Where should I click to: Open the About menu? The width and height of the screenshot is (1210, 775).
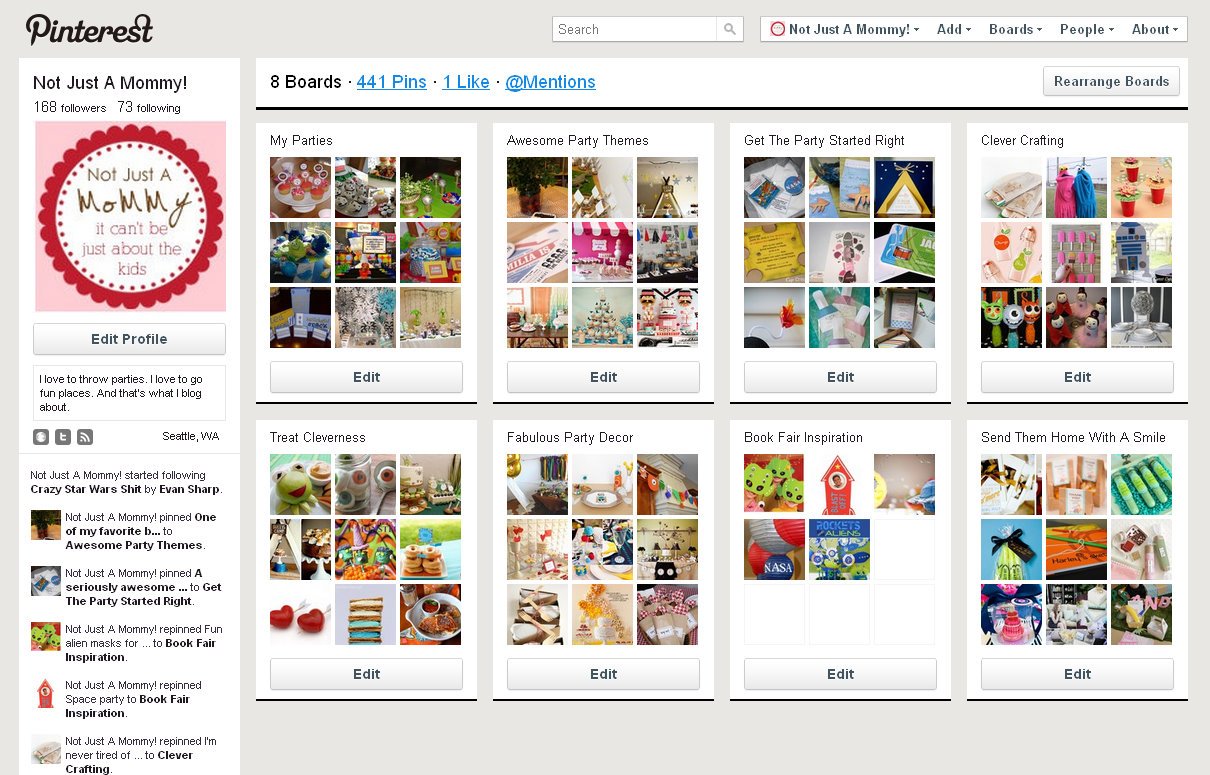(x=1155, y=29)
